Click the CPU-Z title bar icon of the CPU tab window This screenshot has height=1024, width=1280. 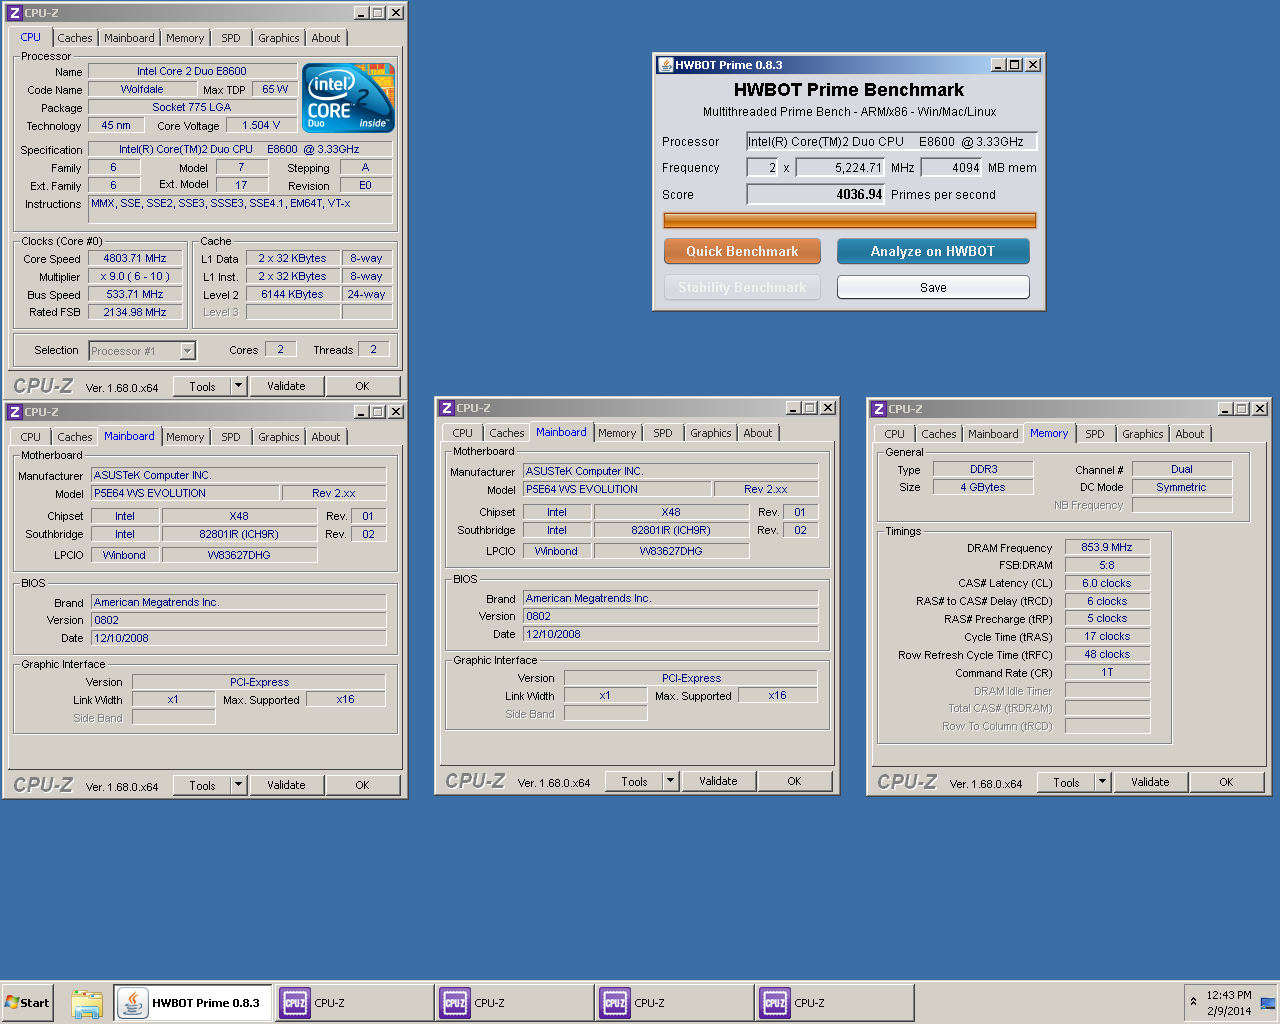(15, 13)
